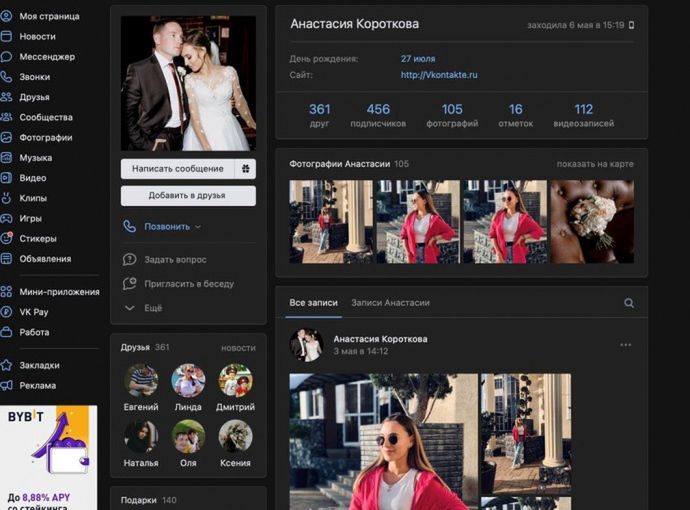Click the Музыка sidebar icon

click(x=6, y=158)
